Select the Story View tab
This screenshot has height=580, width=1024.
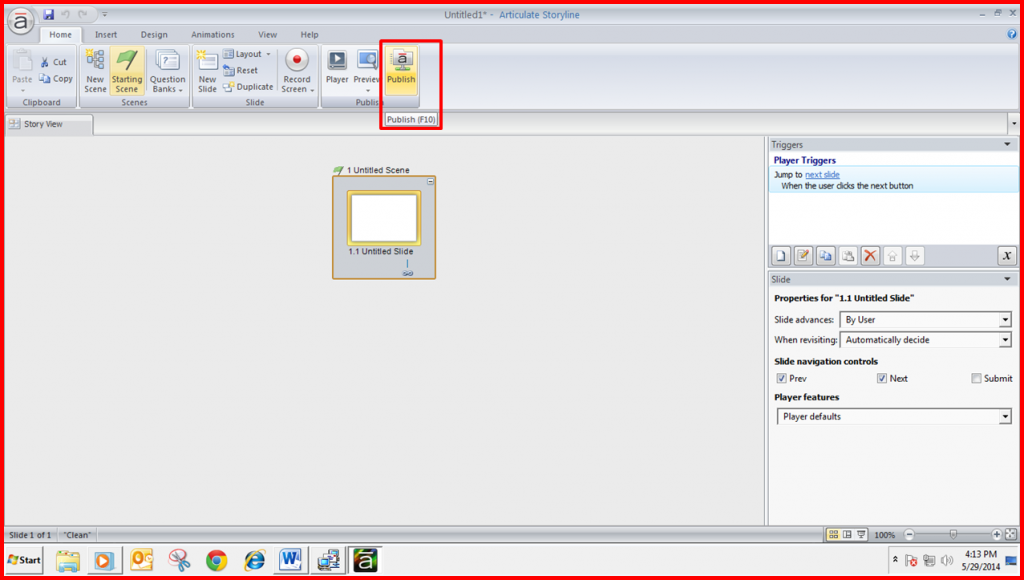49,124
